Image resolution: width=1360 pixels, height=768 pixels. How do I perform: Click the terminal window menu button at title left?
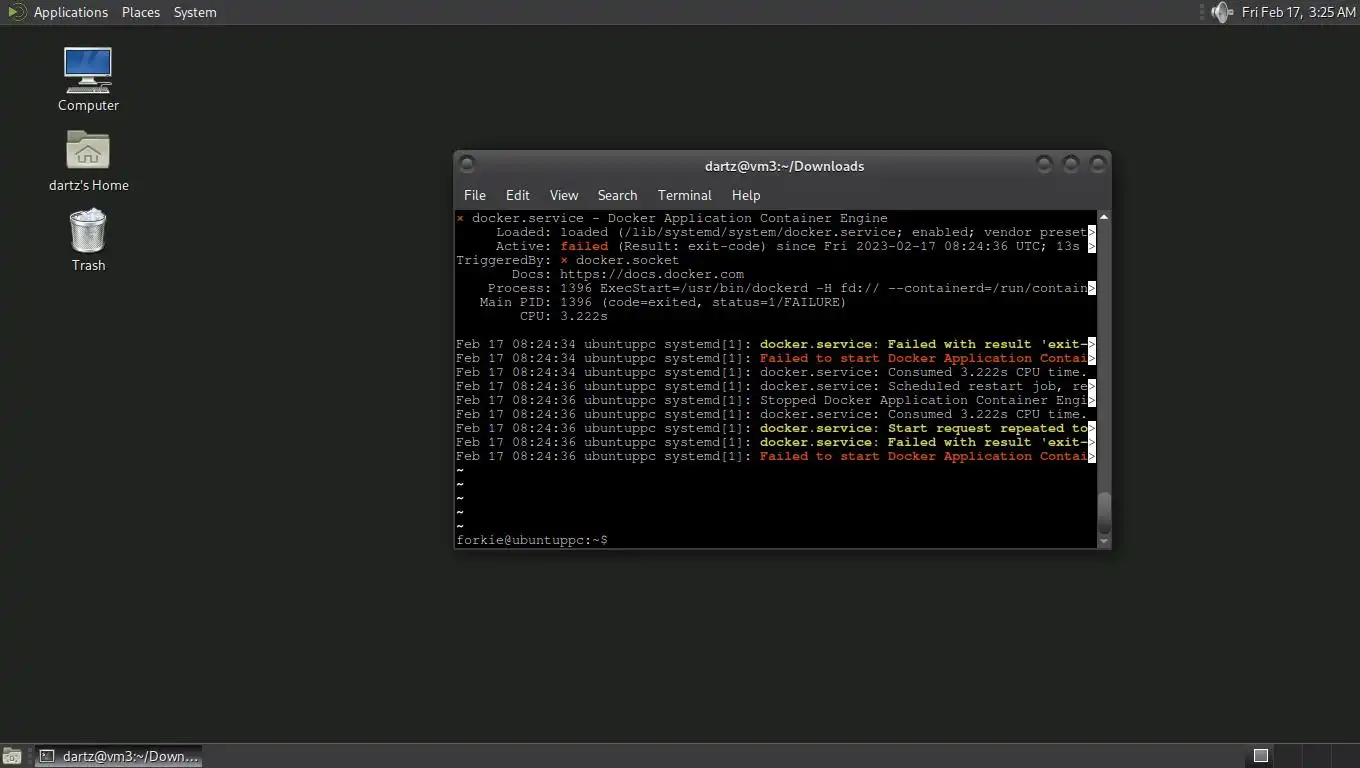[x=467, y=164]
